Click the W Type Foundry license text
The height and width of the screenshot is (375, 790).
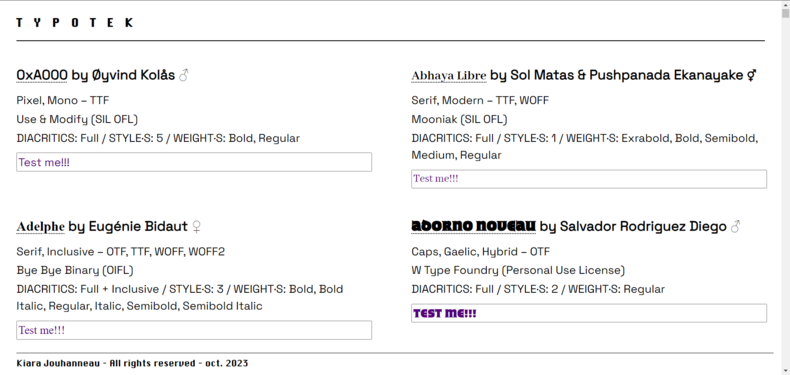[x=518, y=271]
